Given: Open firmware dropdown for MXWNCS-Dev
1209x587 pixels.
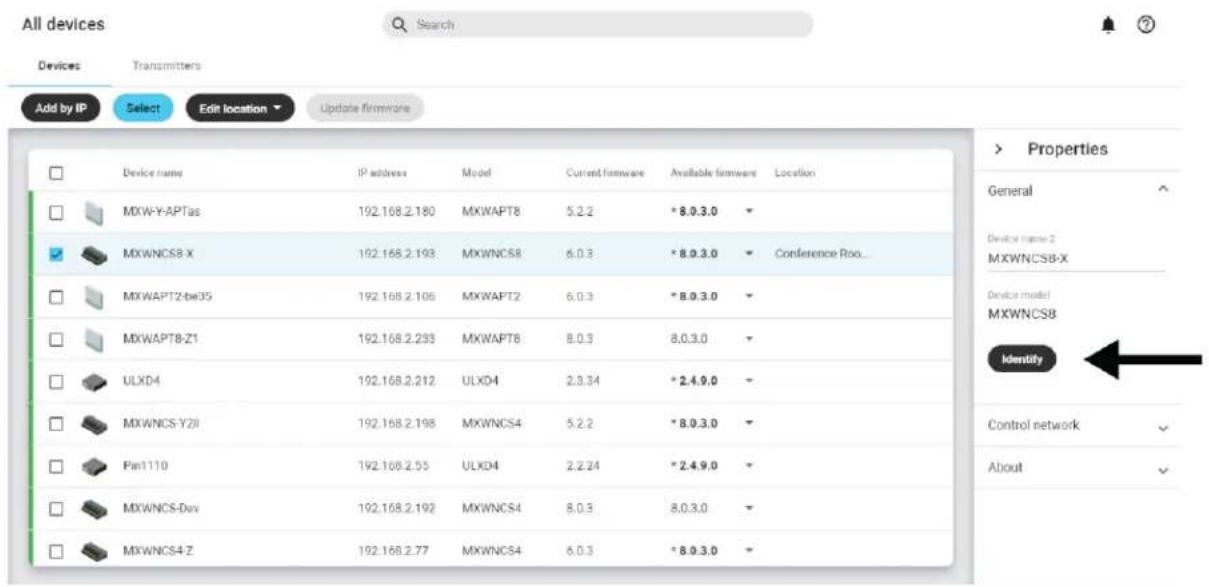Looking at the screenshot, I should tap(750, 508).
